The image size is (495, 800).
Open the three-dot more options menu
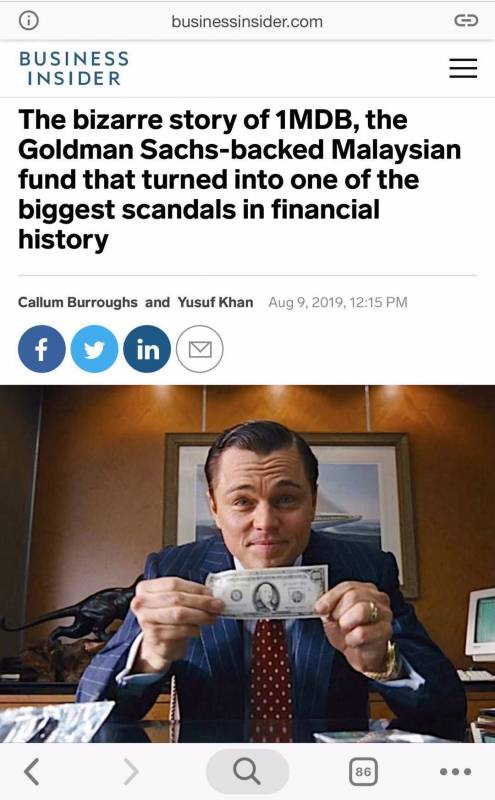[456, 771]
